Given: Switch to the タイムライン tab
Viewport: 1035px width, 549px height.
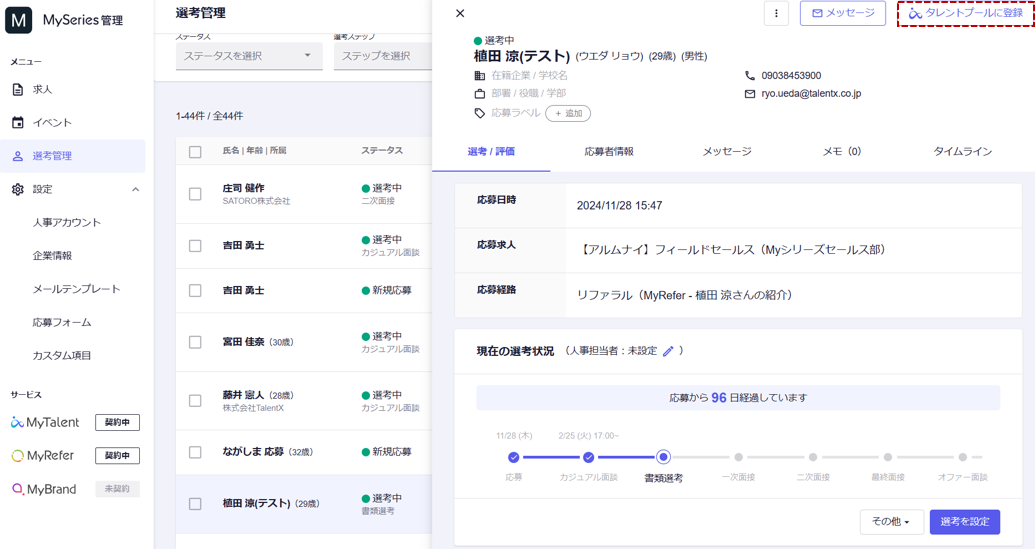Looking at the screenshot, I should tap(962, 152).
